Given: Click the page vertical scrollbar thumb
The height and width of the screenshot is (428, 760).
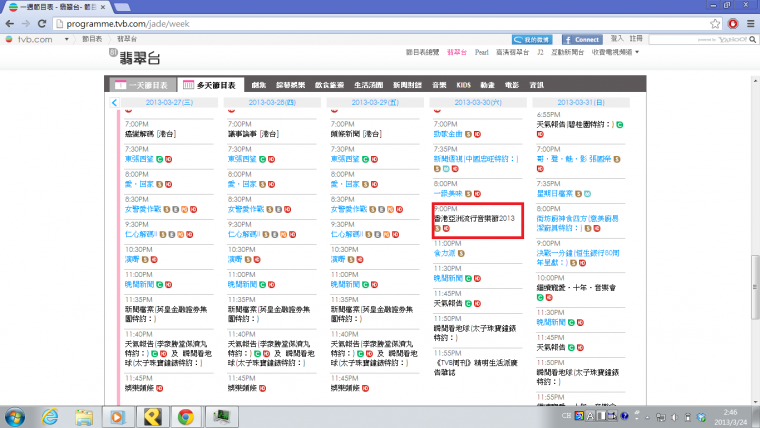Looking at the screenshot, I should 755,287.
